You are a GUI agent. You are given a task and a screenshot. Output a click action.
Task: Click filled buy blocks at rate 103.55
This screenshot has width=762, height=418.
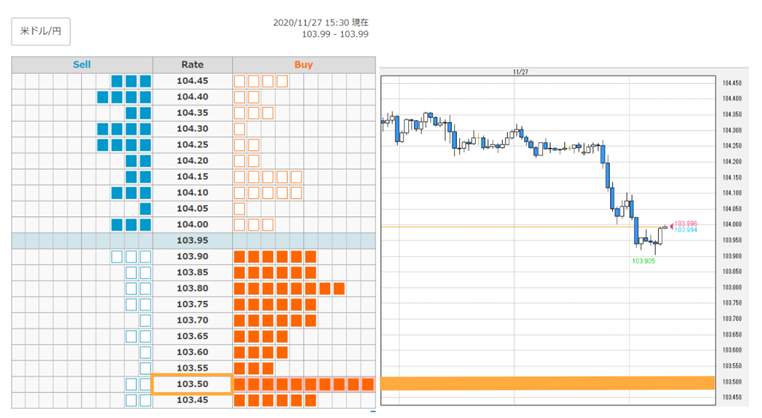click(254, 368)
